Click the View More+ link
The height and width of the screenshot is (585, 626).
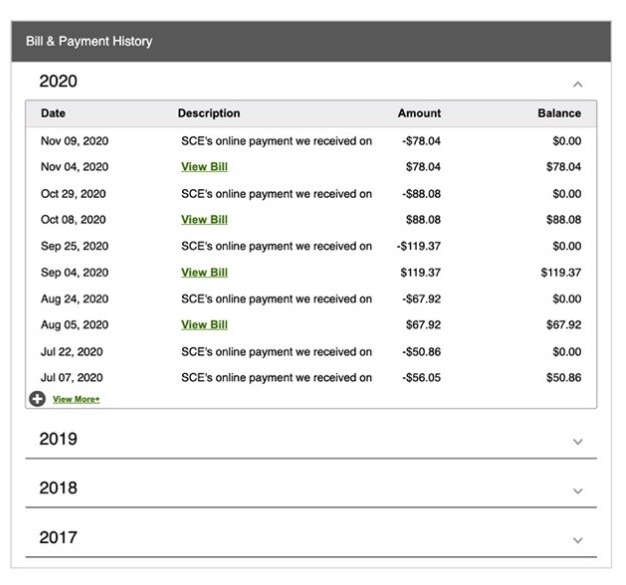click(x=76, y=399)
